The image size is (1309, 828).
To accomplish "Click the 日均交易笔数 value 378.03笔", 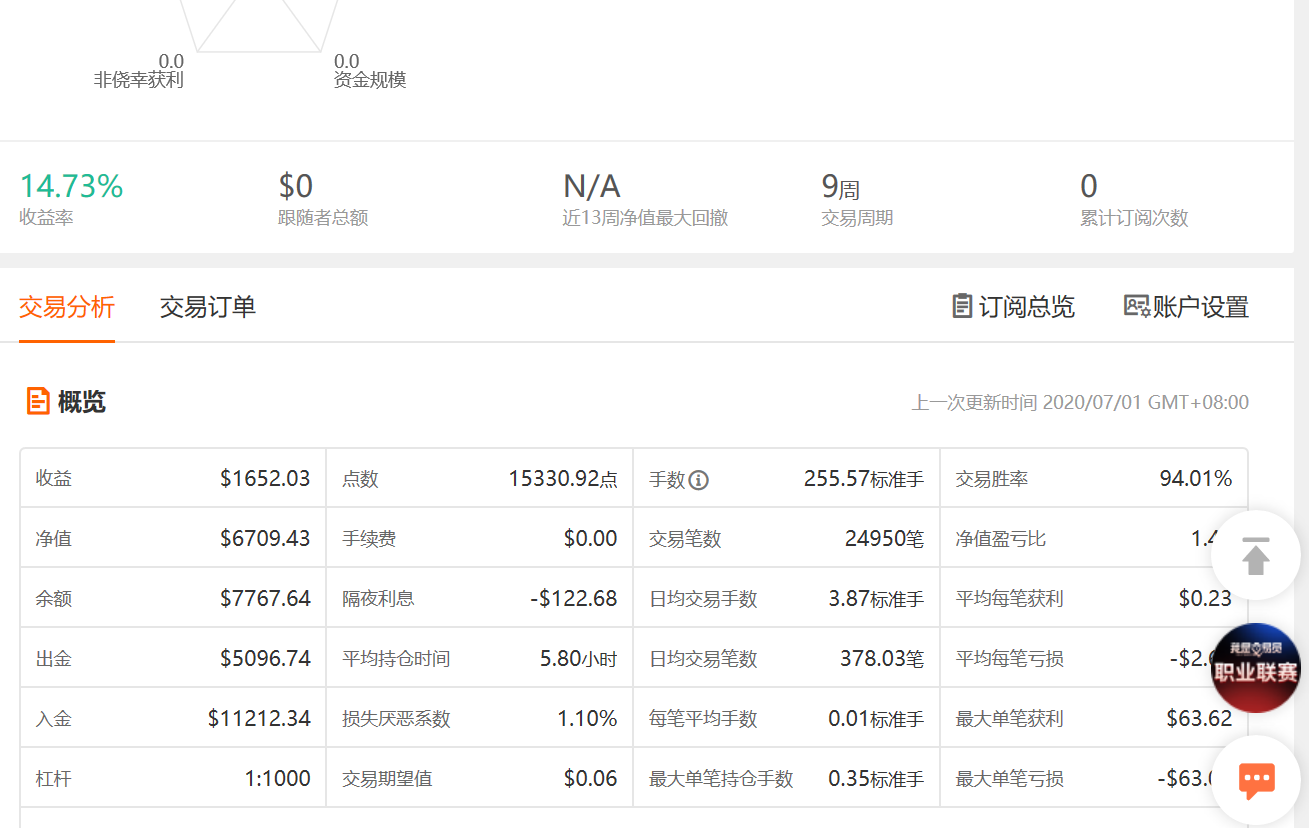I will (882, 659).
